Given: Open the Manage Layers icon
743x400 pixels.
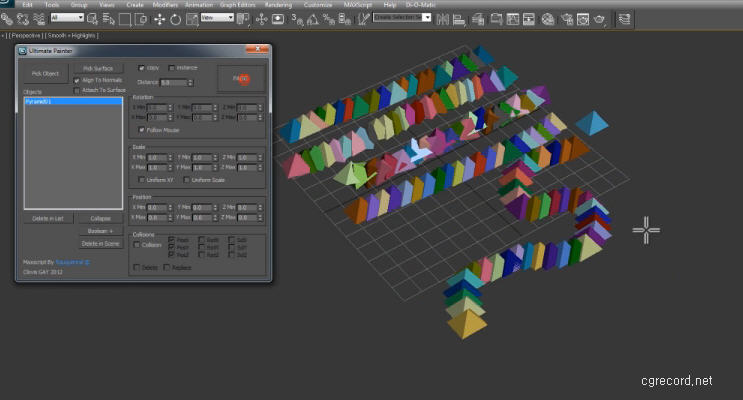Looking at the screenshot, I should [x=478, y=19].
